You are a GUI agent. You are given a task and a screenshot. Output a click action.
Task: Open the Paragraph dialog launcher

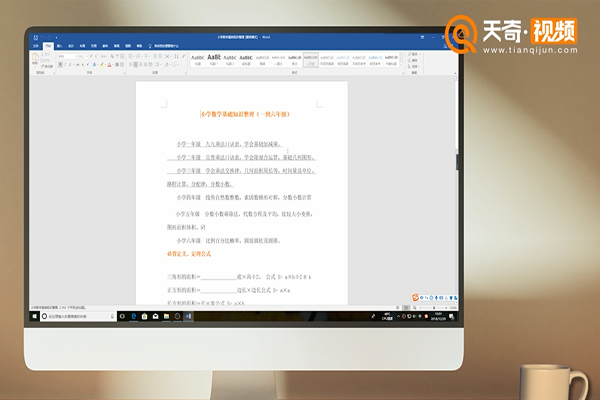tap(186, 73)
